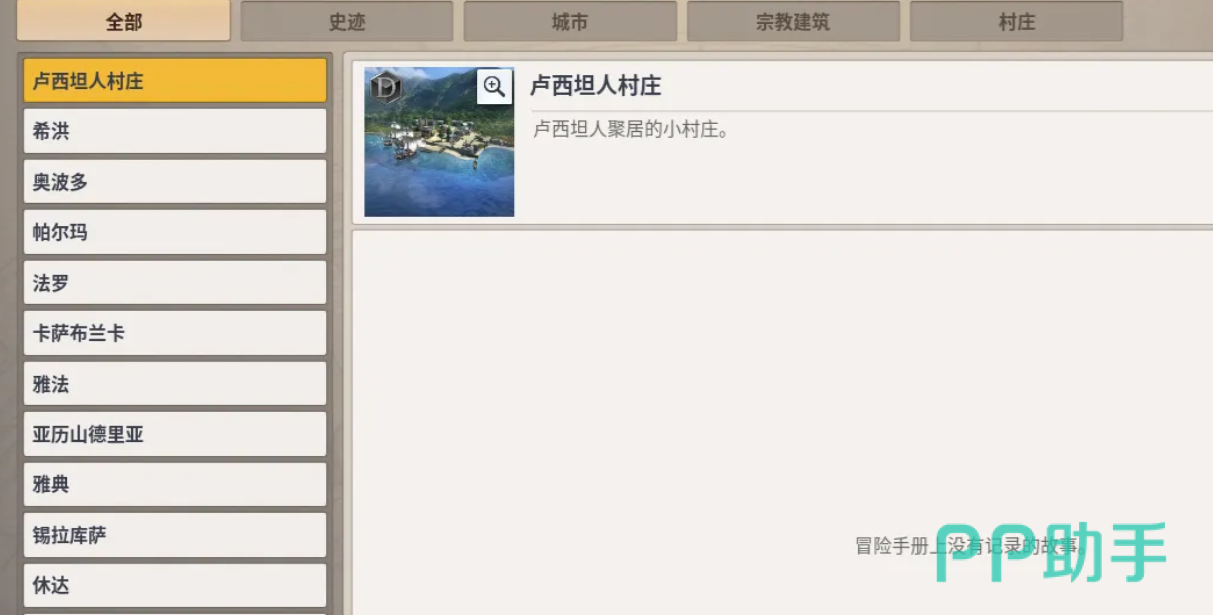Screen dimensions: 1213x615
Task: Choose the 雅法 list item
Action: pos(175,384)
